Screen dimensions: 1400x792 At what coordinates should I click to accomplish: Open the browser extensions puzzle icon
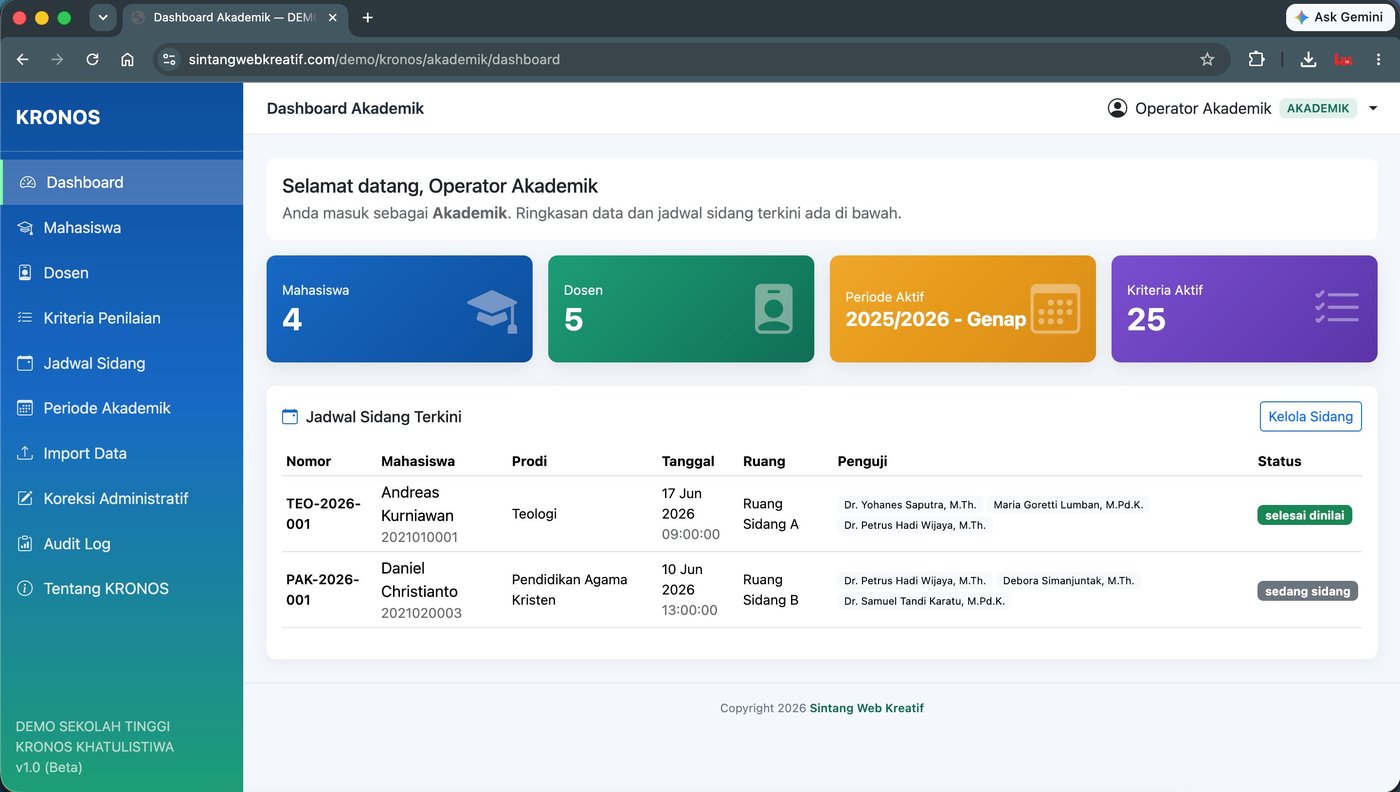coord(1257,59)
